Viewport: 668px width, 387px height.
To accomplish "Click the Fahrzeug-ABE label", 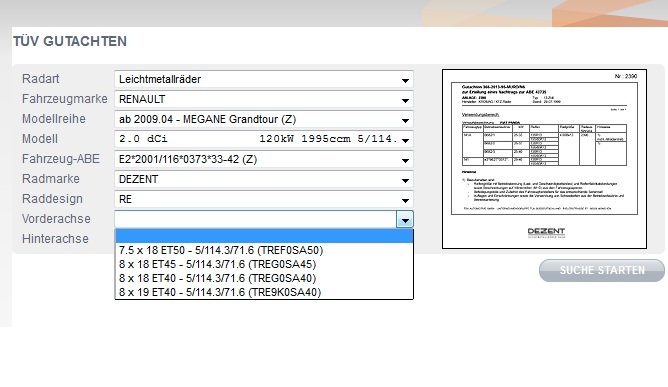I will point(61,159).
